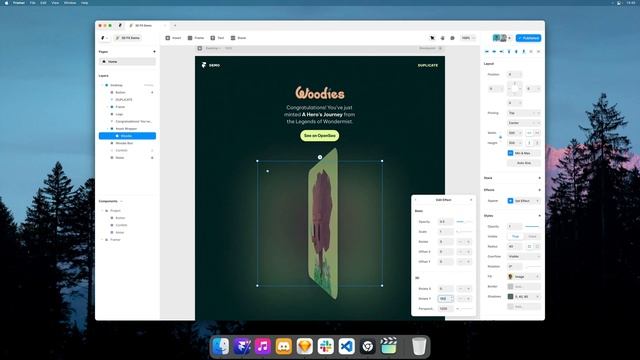Click the collaborator avatars
640x360 pixels.
click(x=500, y=38)
